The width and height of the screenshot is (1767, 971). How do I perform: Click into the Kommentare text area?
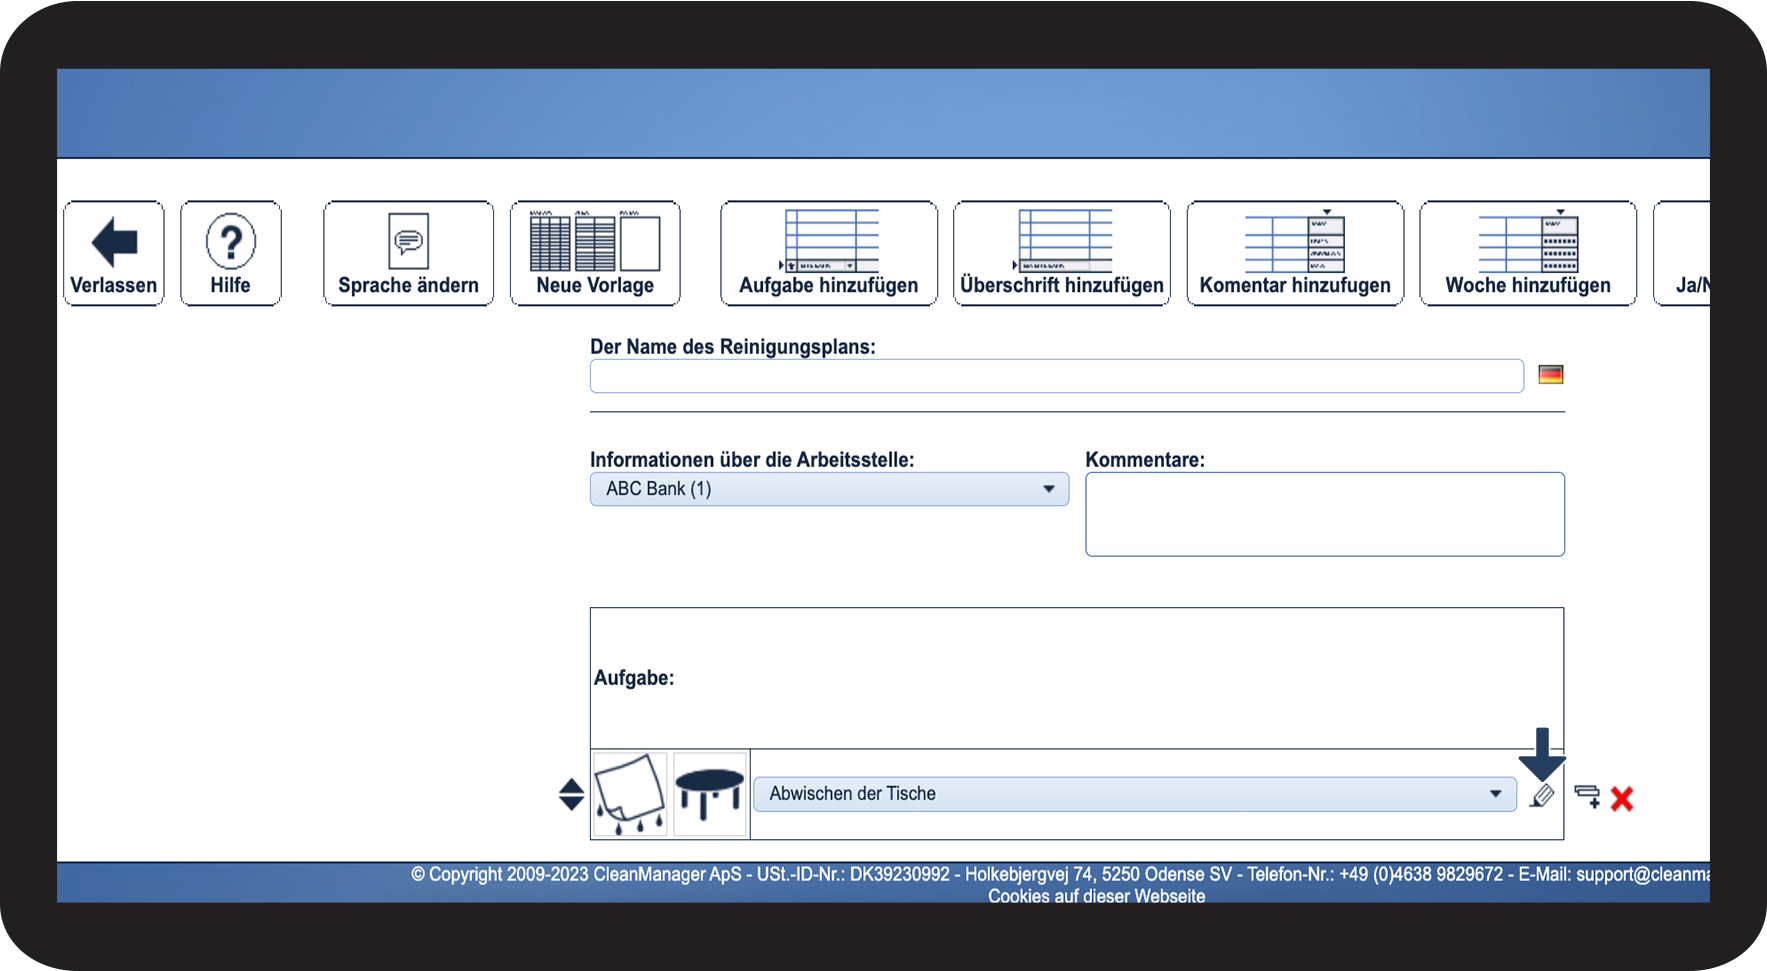click(x=1325, y=514)
